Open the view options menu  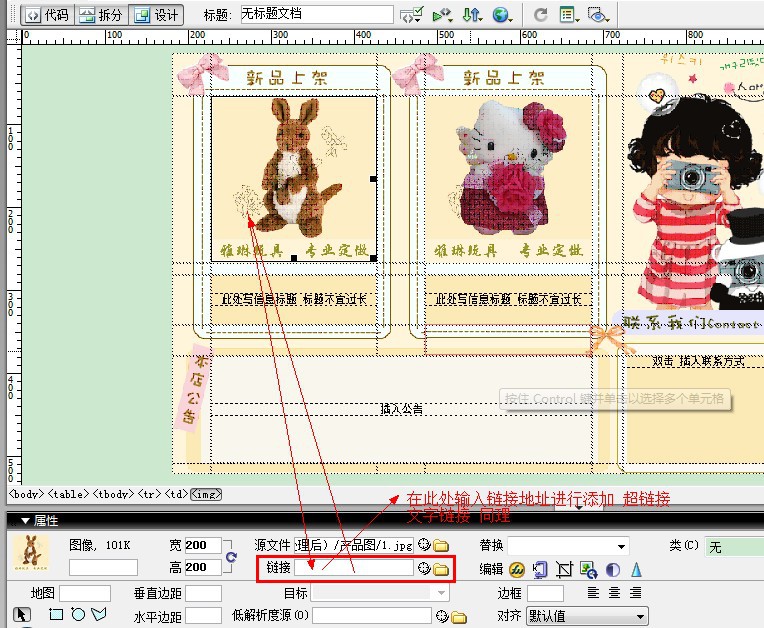569,15
